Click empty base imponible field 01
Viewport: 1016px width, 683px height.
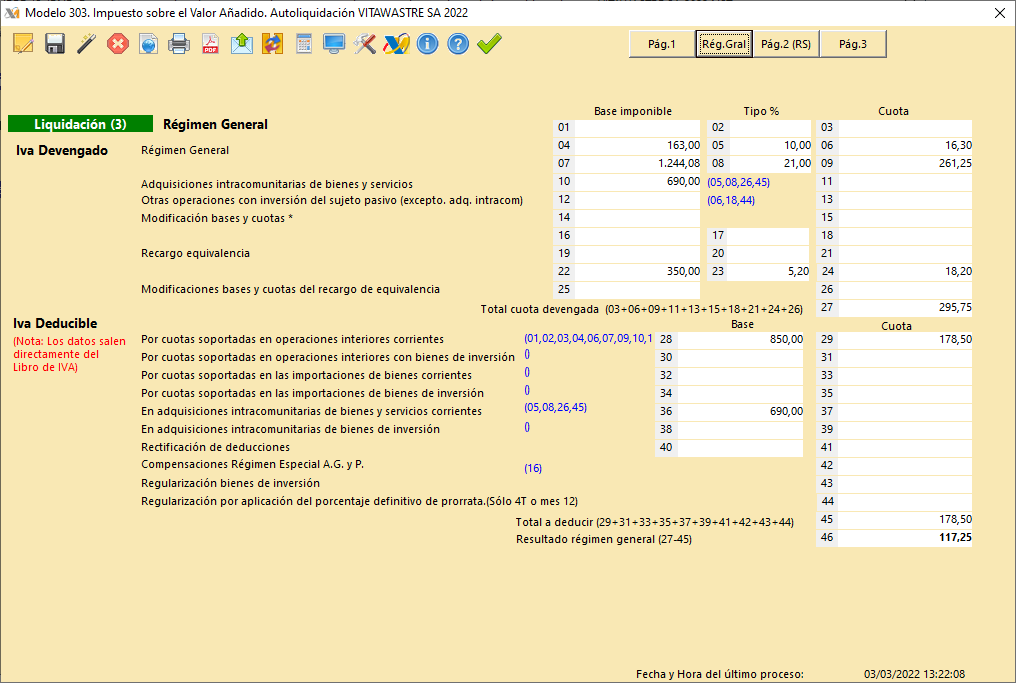point(637,128)
